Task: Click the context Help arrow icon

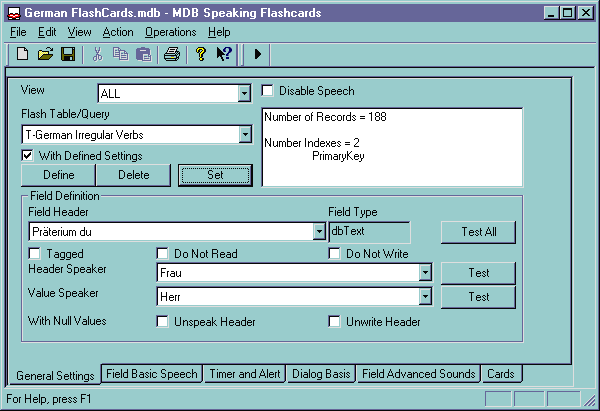Action: click(x=224, y=54)
